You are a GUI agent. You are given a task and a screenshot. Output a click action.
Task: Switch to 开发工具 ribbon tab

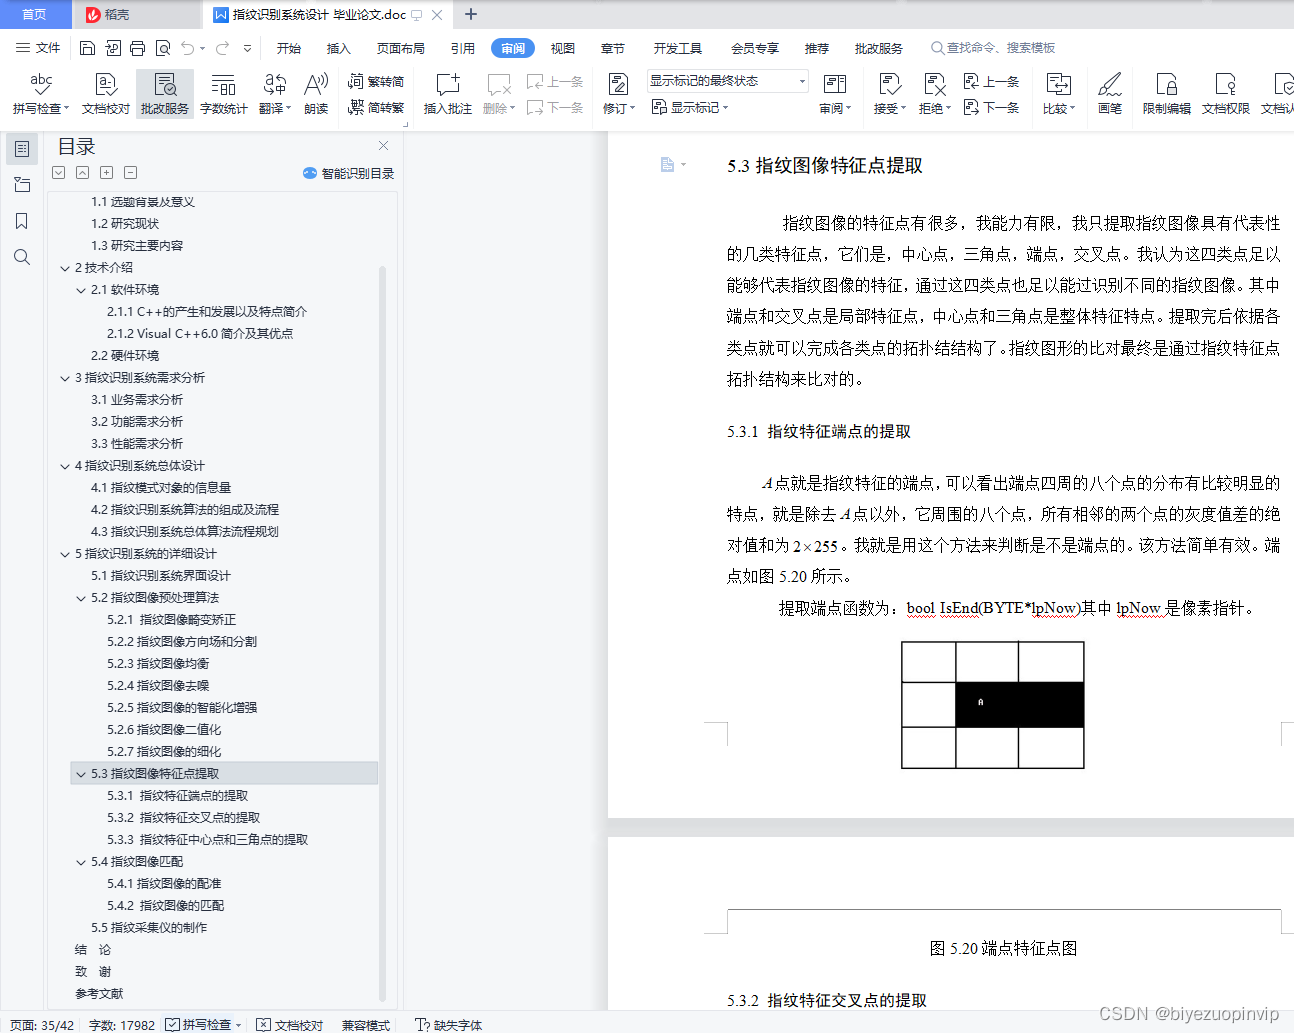tap(678, 48)
